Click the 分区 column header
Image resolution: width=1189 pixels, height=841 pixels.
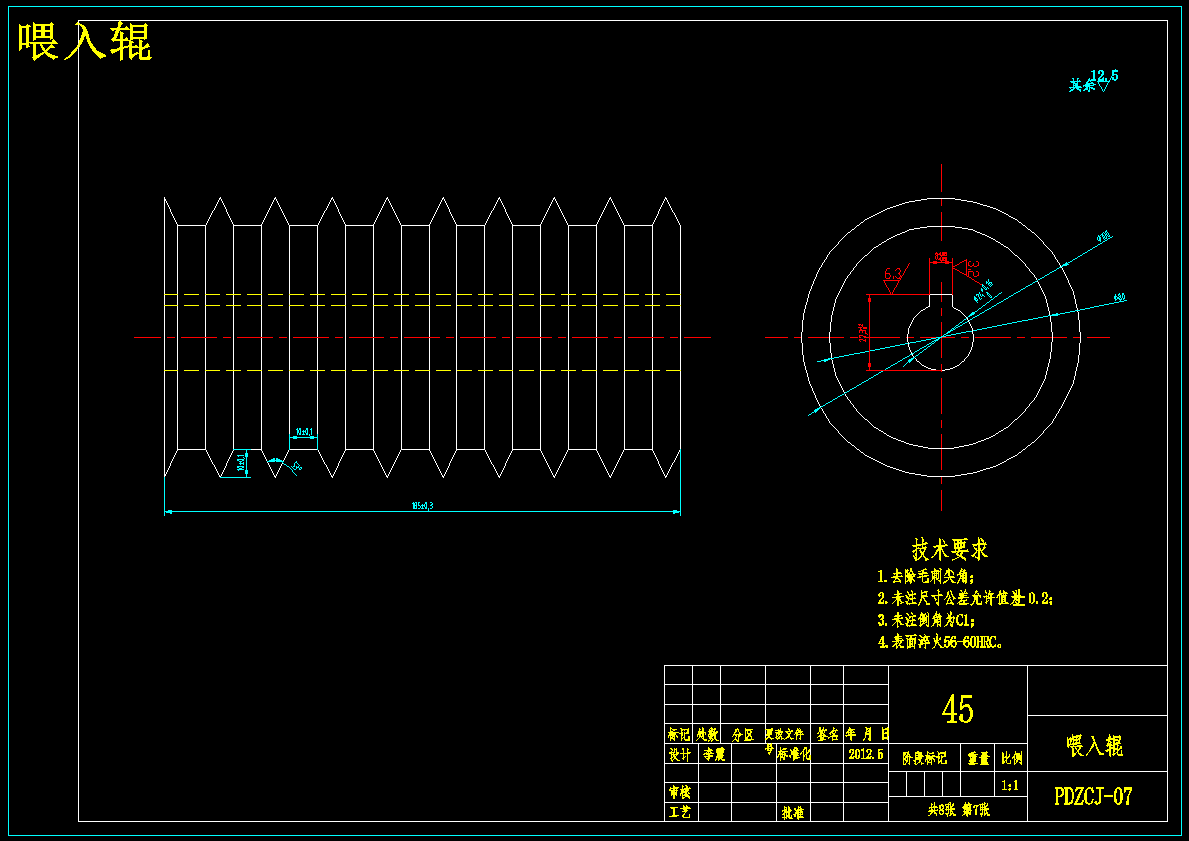pos(743,734)
